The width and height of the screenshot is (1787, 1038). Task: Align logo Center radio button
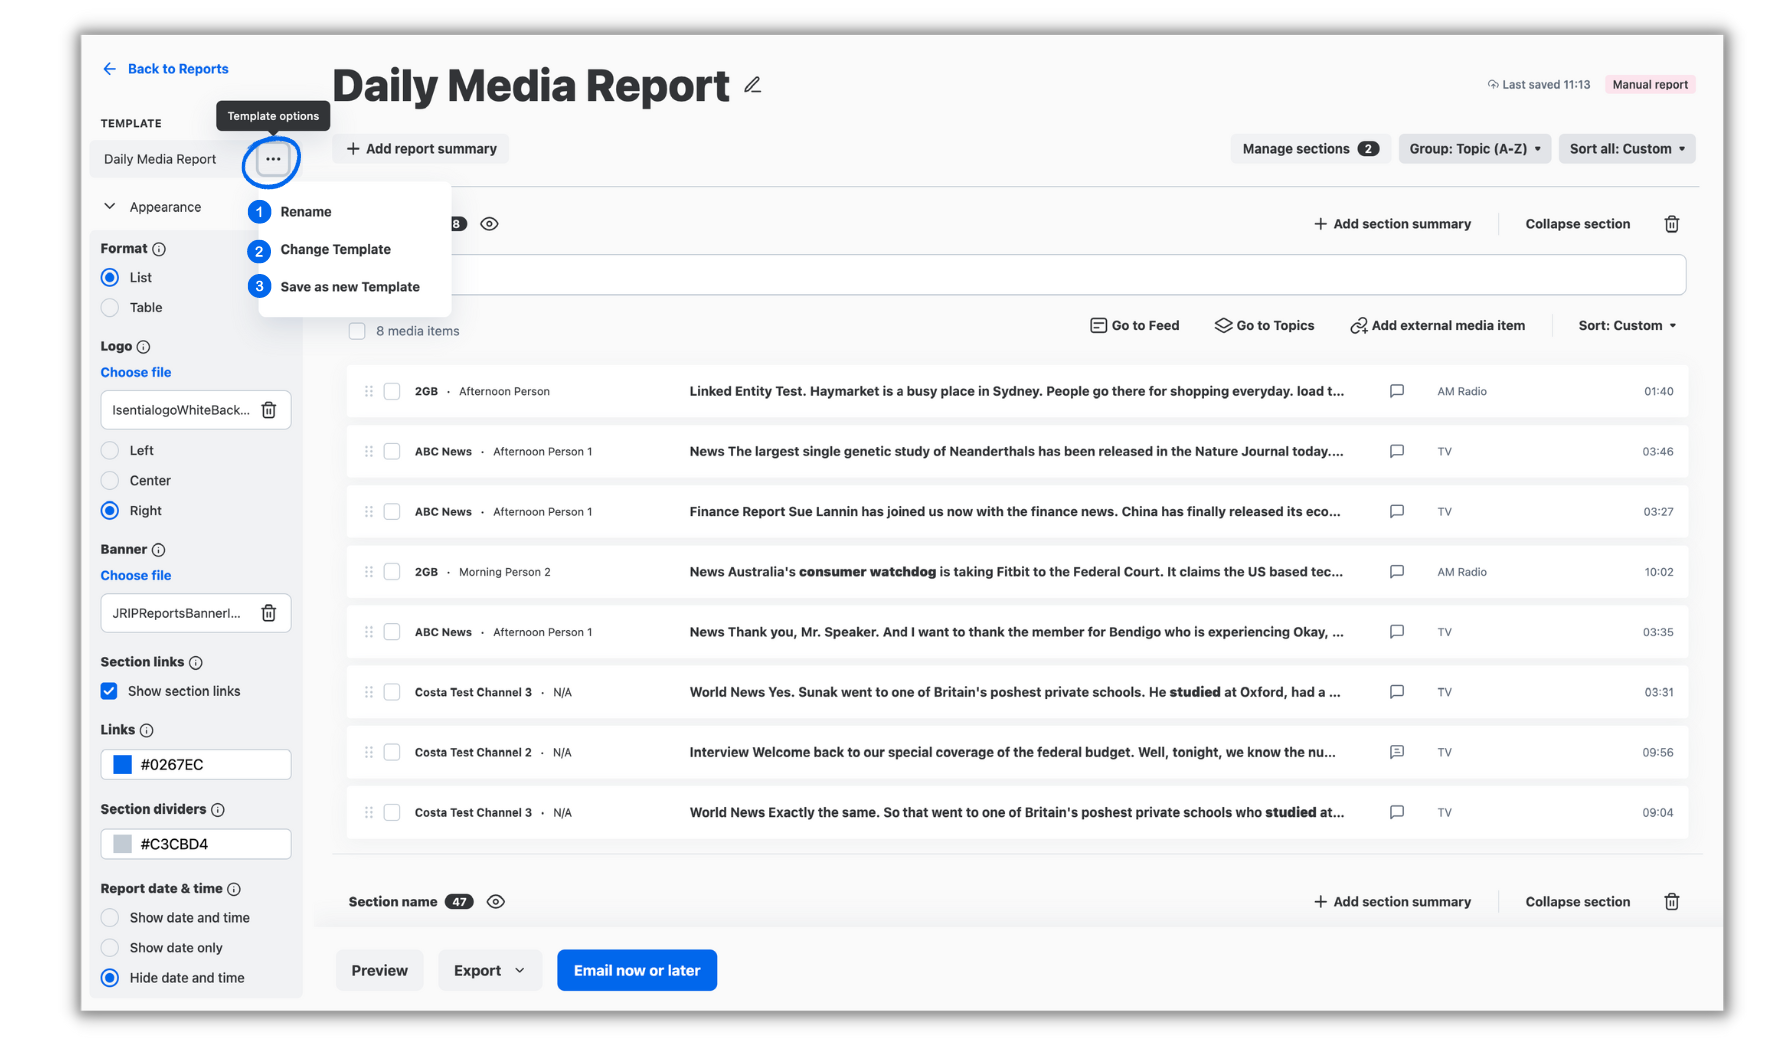tap(110, 481)
